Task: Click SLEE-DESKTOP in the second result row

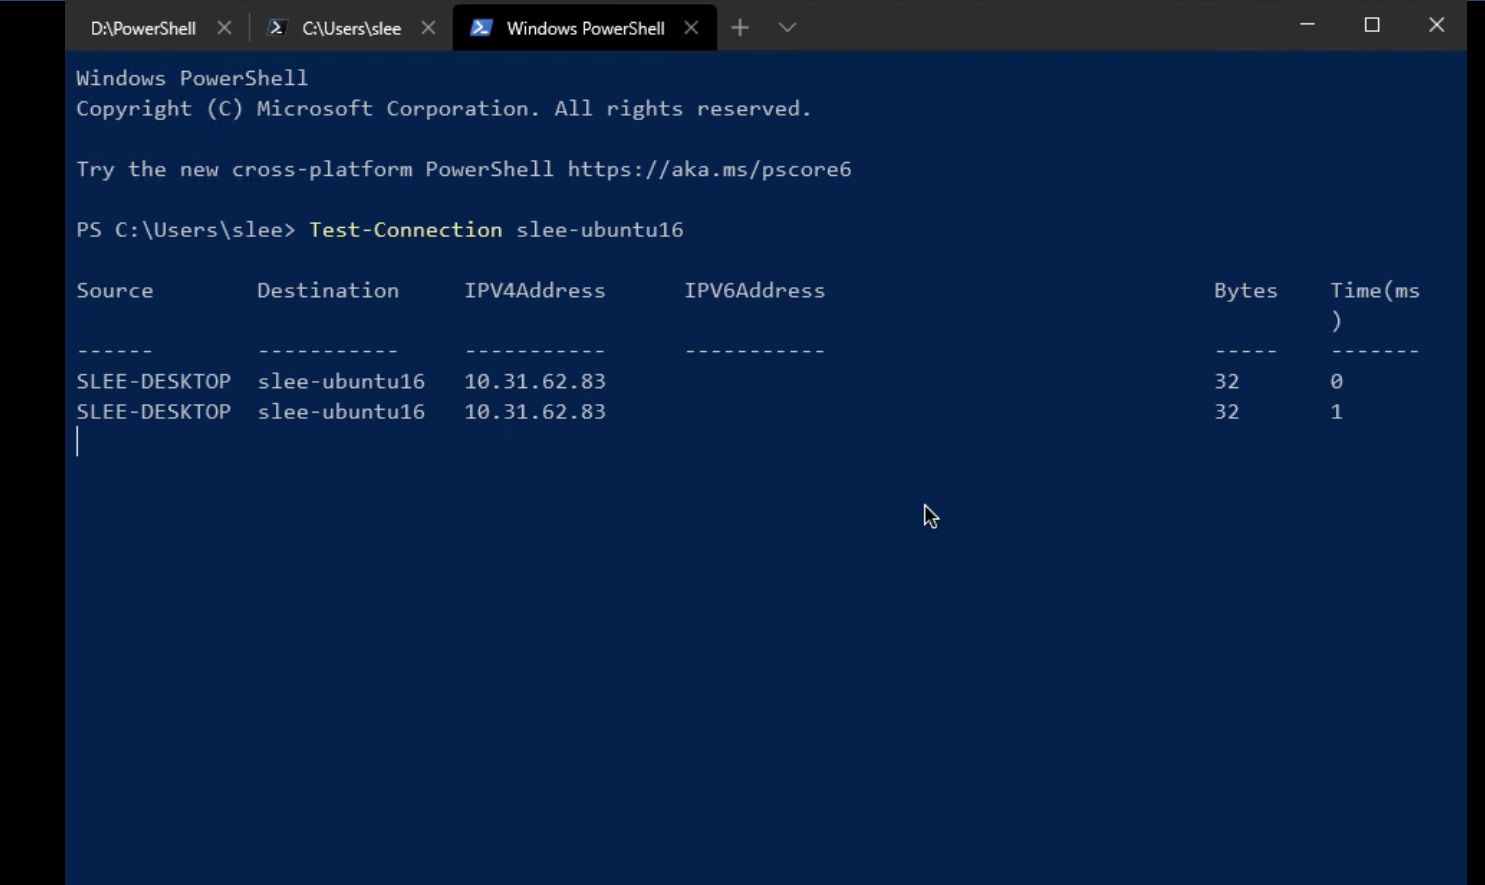Action: (x=153, y=412)
